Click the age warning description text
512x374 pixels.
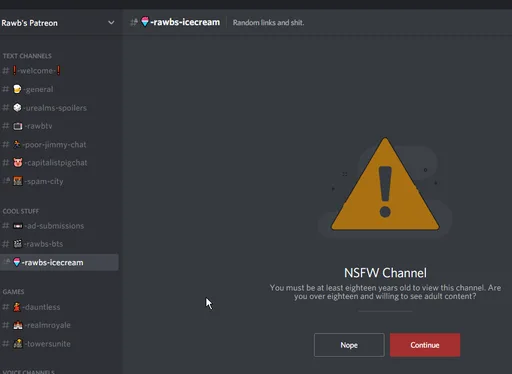[x=385, y=292]
